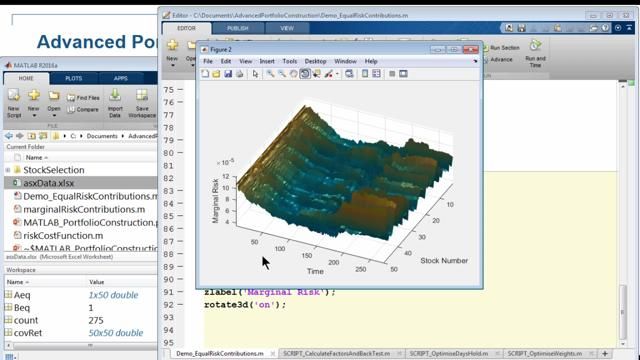Select Zoom Out tool in Figure 2

[x=282, y=74]
